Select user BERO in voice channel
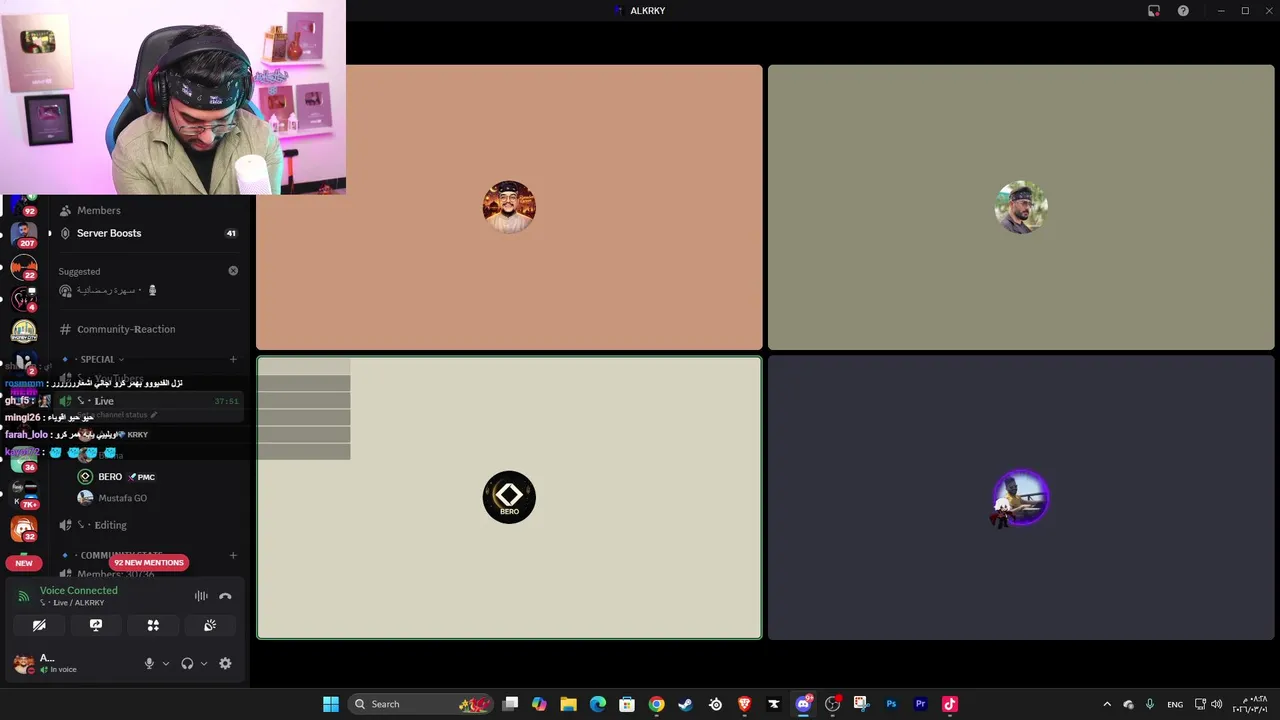This screenshot has width=1280, height=720. click(x=110, y=477)
